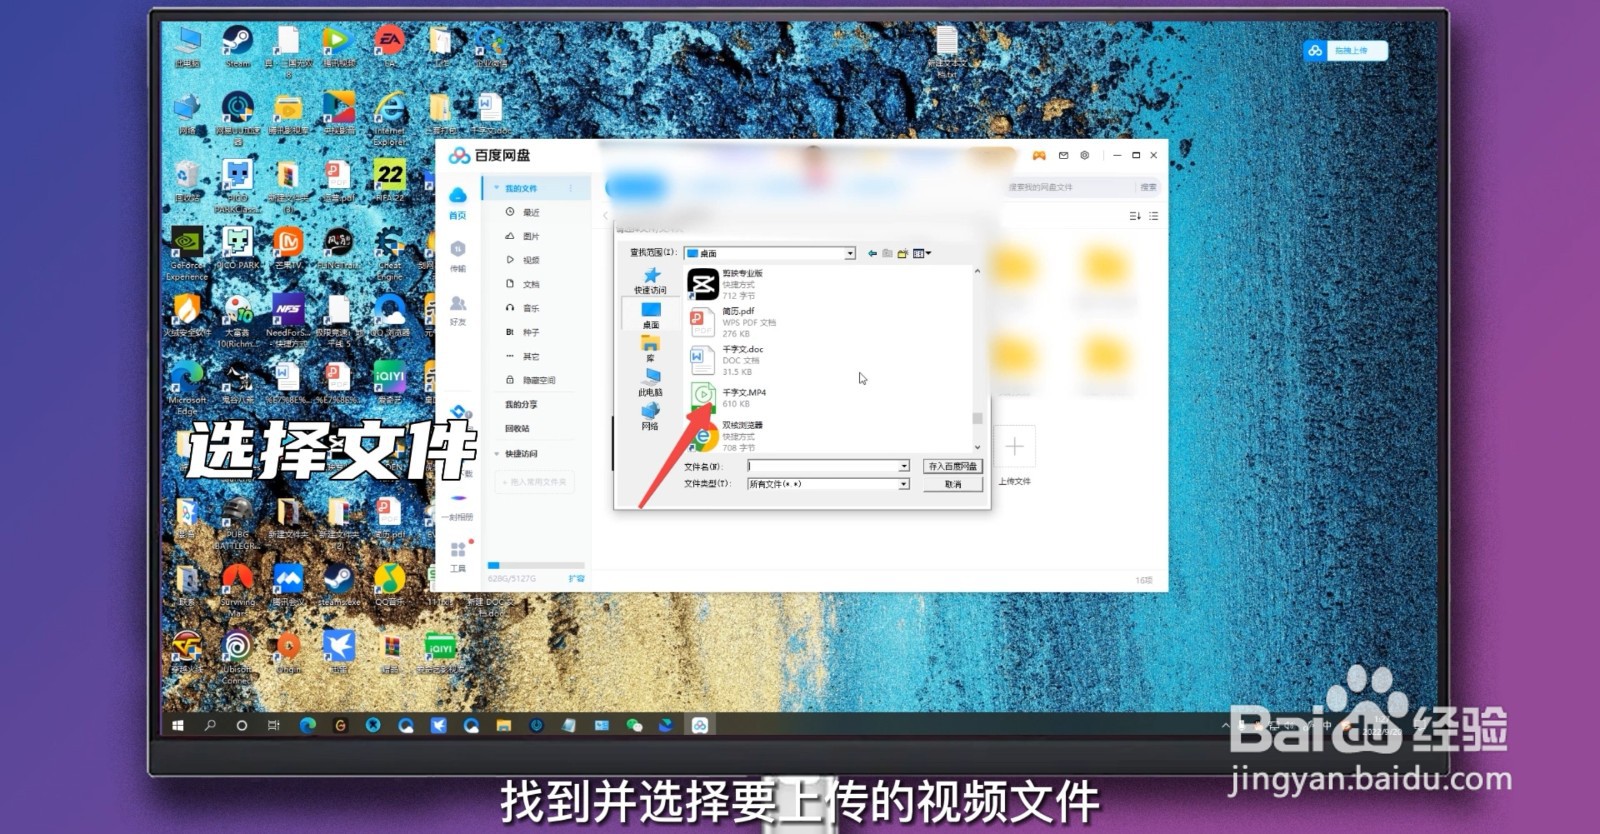Open the 文件类型 filter dropdown
This screenshot has width=1600, height=834.
coord(903,484)
